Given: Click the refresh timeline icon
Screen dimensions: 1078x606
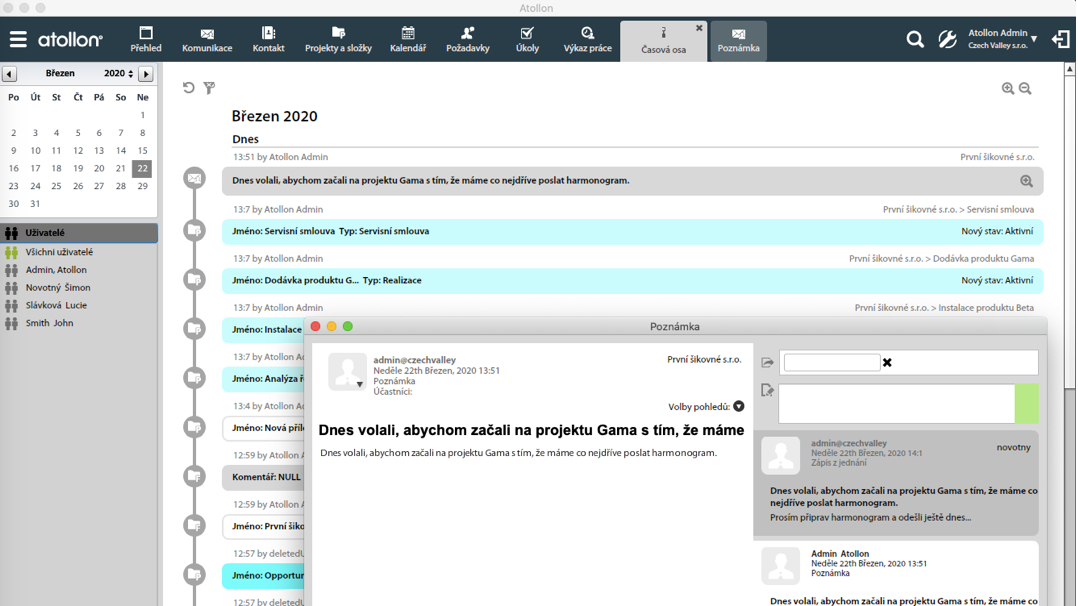Looking at the screenshot, I should (x=189, y=88).
